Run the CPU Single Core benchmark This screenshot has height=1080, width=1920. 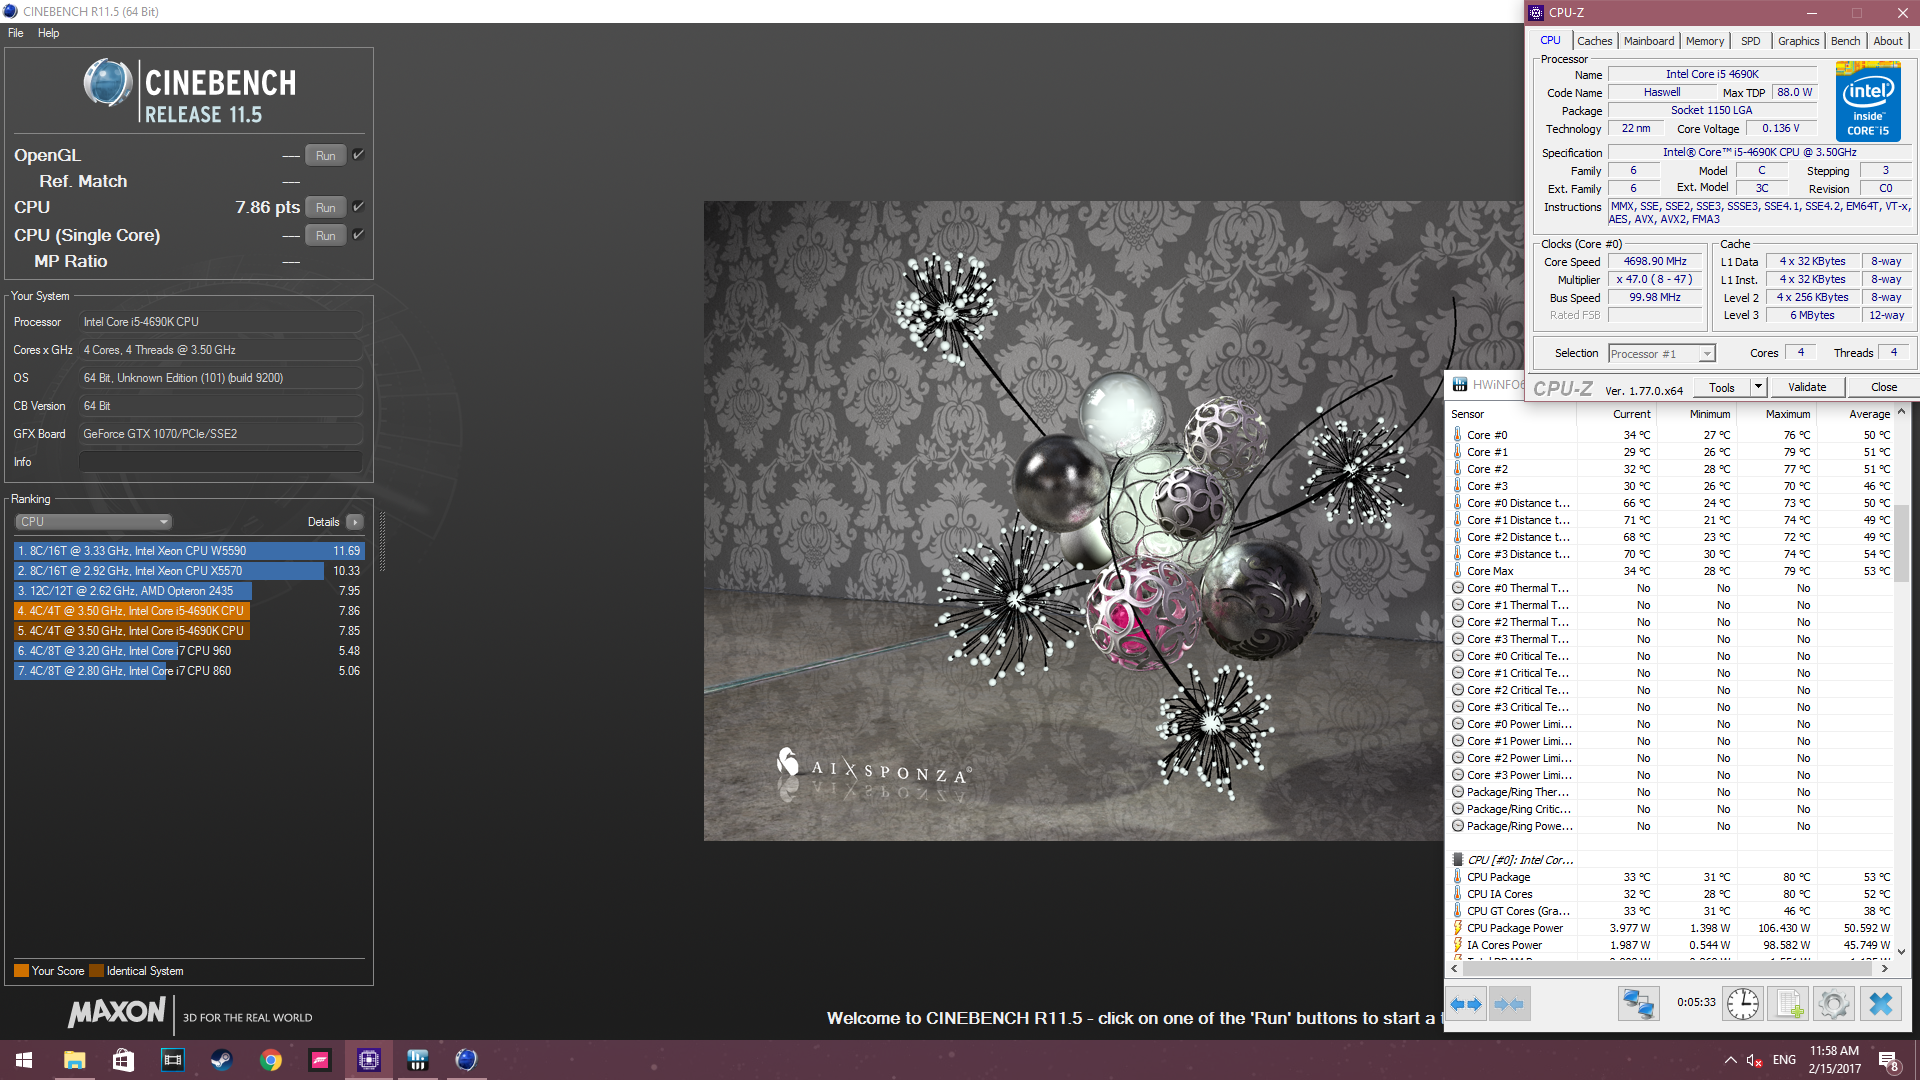(x=325, y=236)
